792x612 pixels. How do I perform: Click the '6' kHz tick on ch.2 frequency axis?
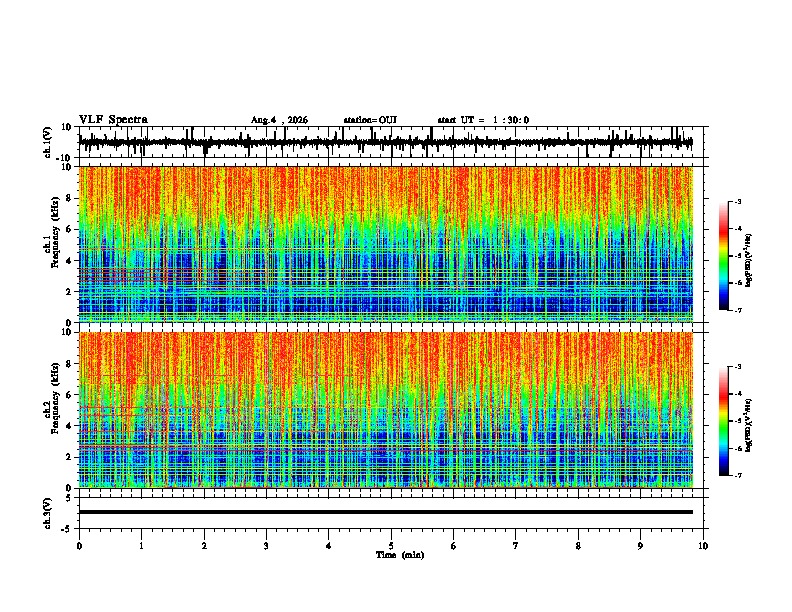point(70,395)
